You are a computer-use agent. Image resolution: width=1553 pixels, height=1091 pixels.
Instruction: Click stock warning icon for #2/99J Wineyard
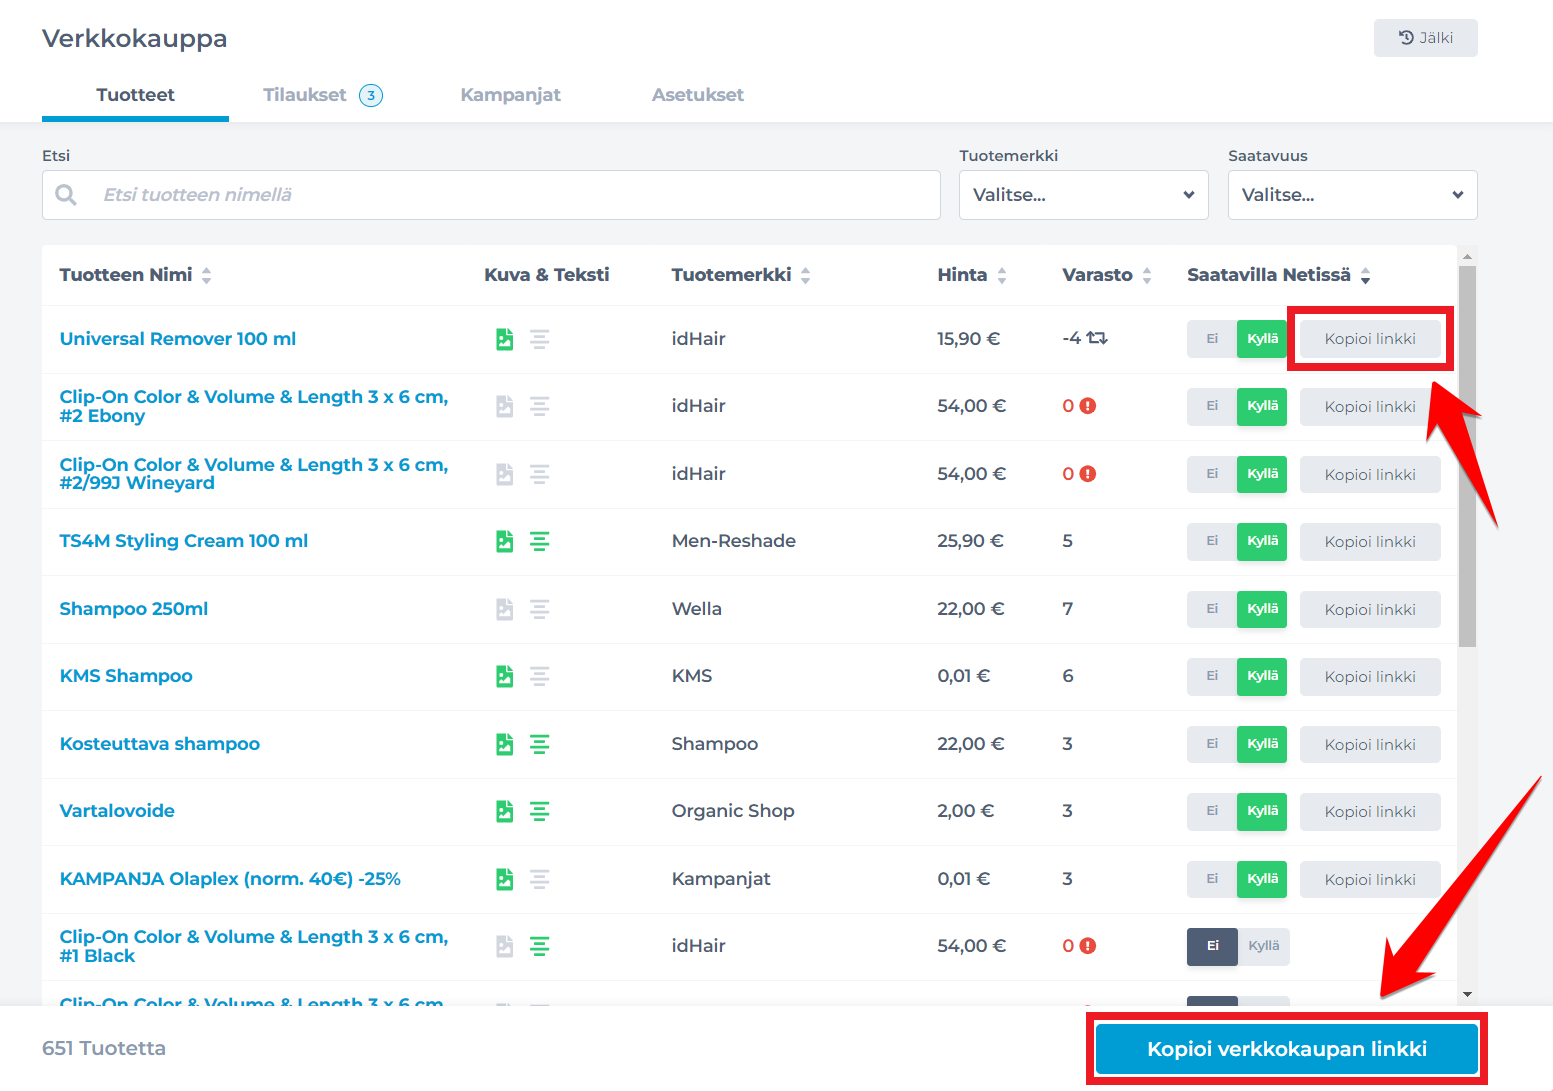pyautogui.click(x=1088, y=474)
